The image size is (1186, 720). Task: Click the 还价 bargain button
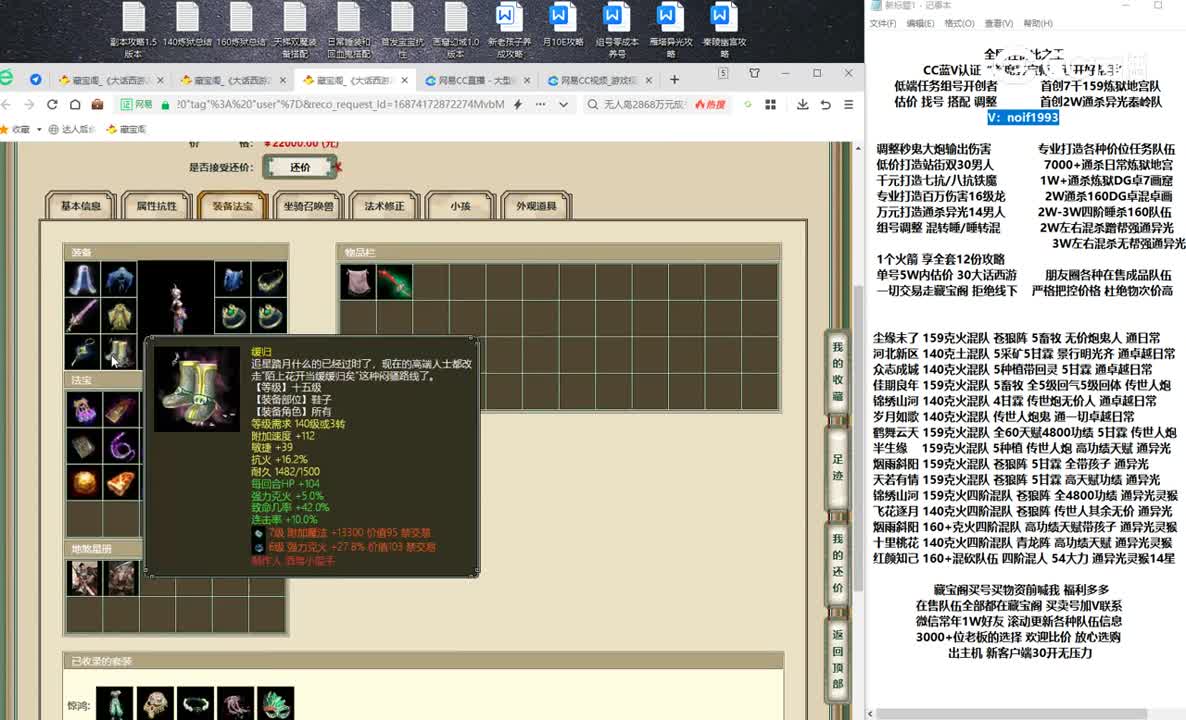(x=299, y=167)
